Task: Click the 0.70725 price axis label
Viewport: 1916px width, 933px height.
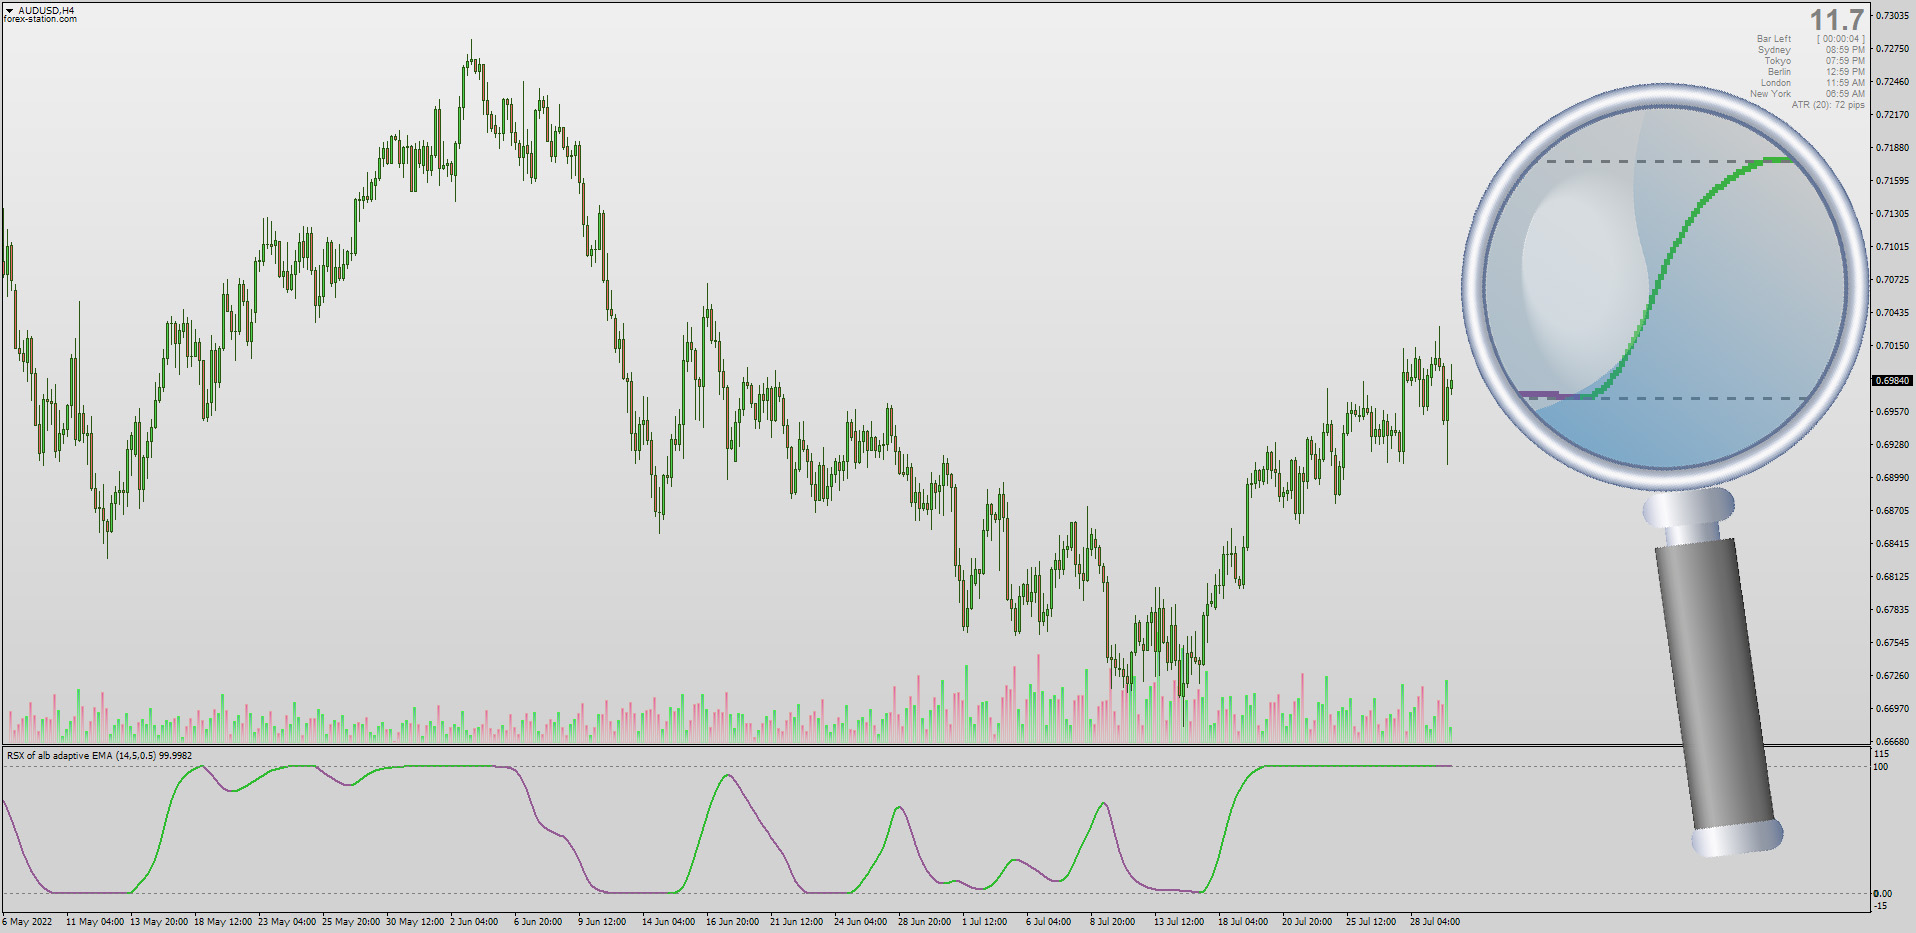Action: point(1893,280)
